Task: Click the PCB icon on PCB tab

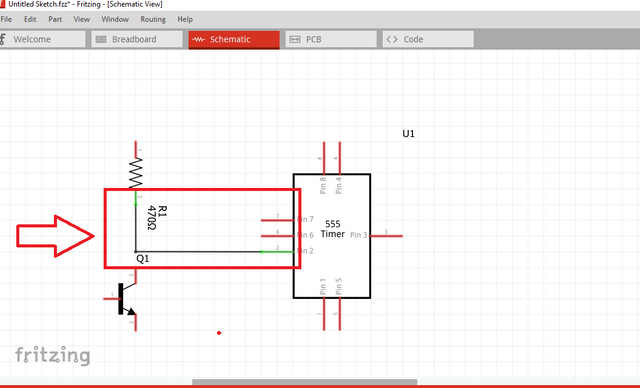Action: (295, 39)
